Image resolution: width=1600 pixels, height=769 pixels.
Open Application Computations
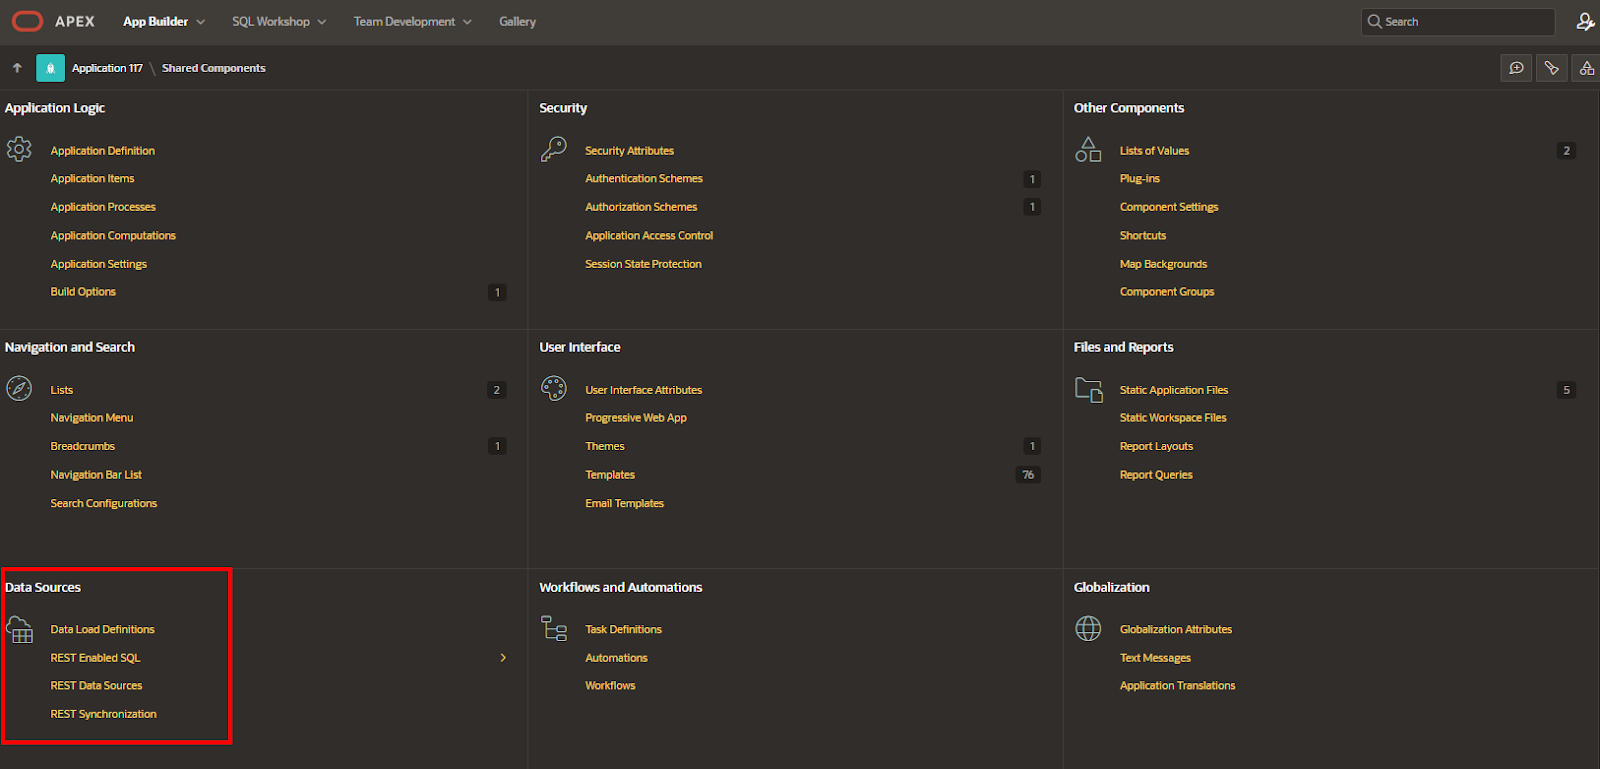pyautogui.click(x=113, y=236)
